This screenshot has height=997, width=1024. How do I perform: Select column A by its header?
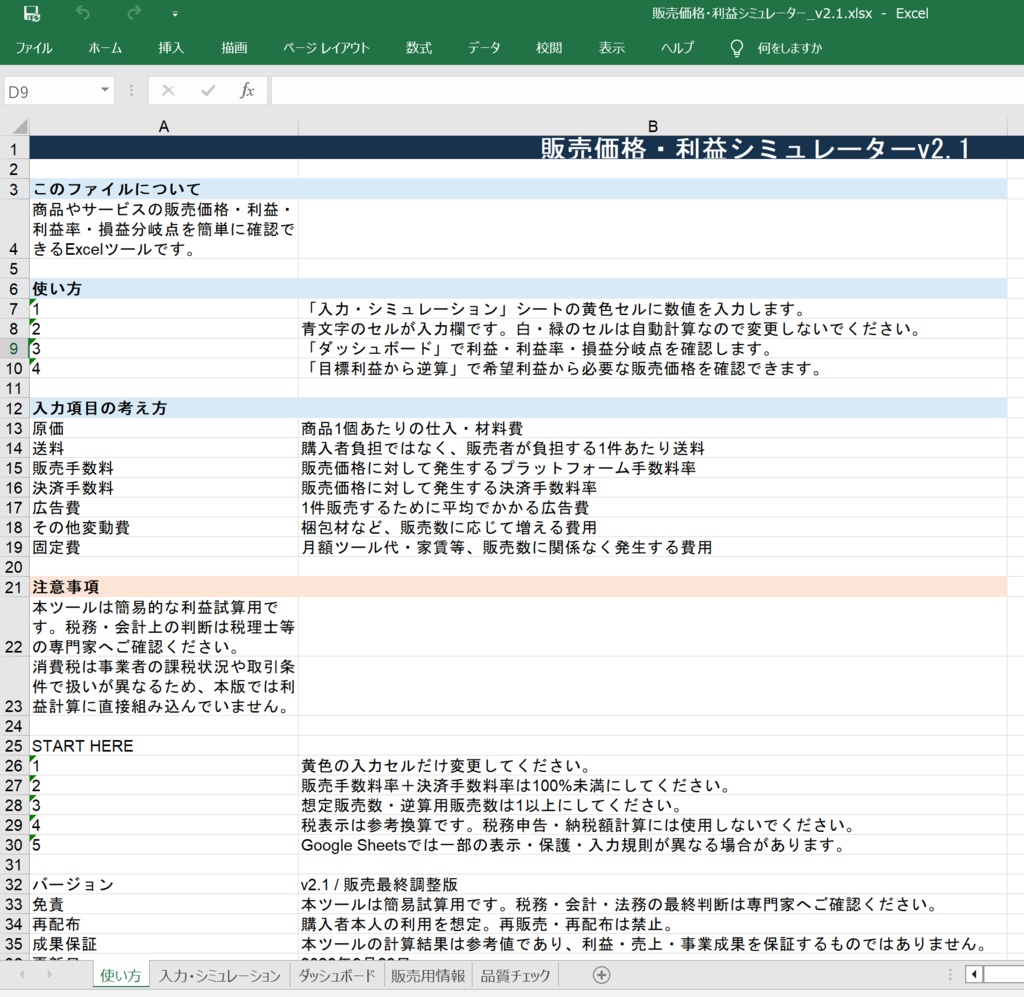click(164, 126)
